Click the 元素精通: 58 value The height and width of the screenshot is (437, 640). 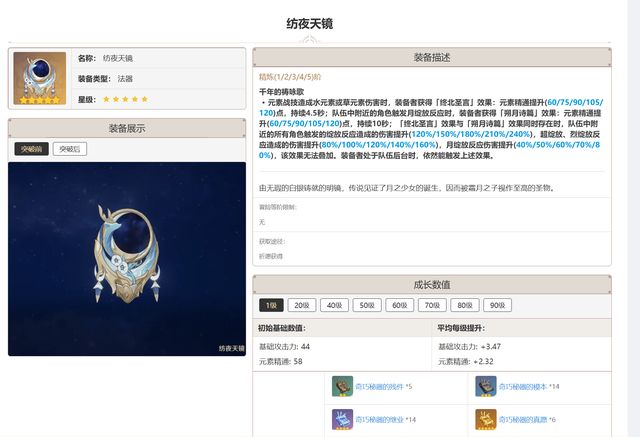281,362
